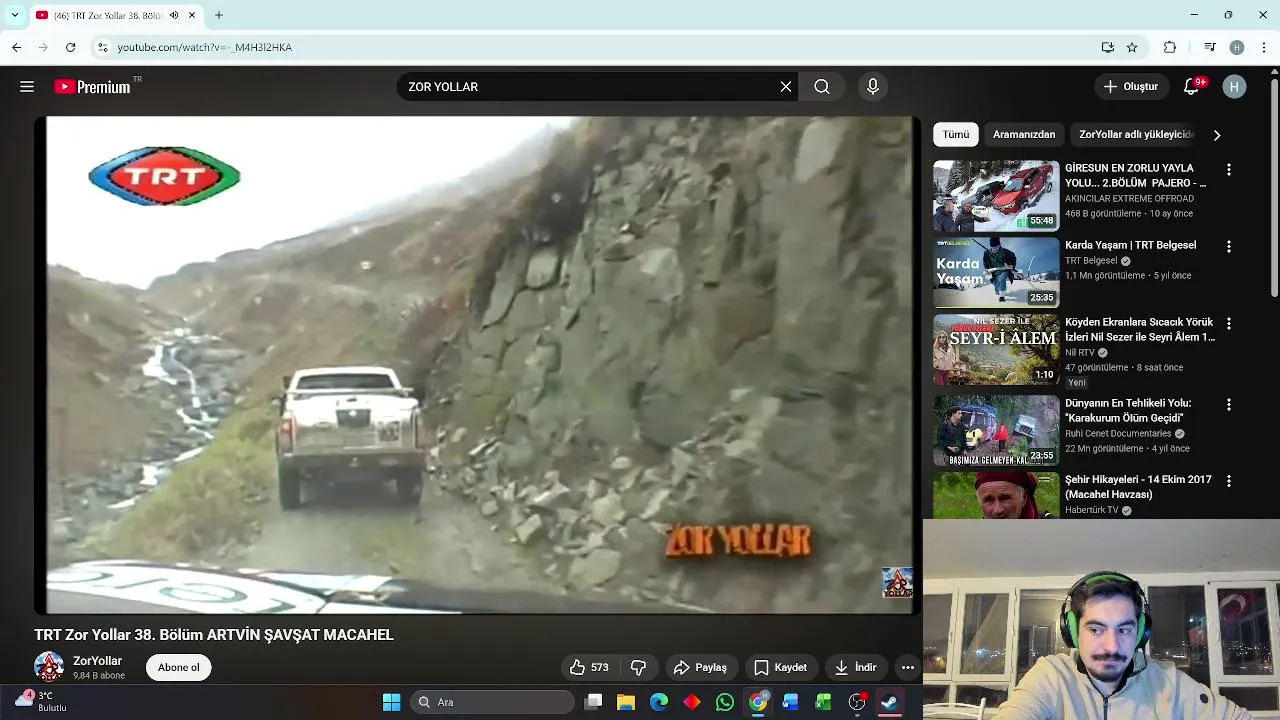Open the notifications bell
Image resolution: width=1280 pixels, height=720 pixels.
point(1192,87)
